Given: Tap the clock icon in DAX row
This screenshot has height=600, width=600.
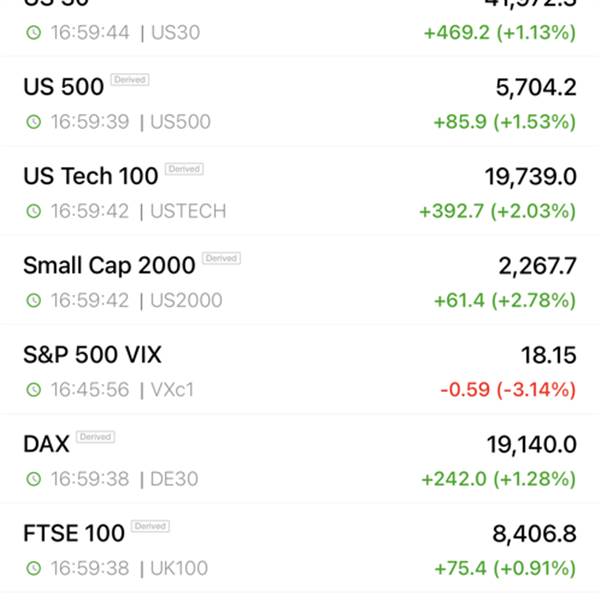Looking at the screenshot, I should [34, 479].
